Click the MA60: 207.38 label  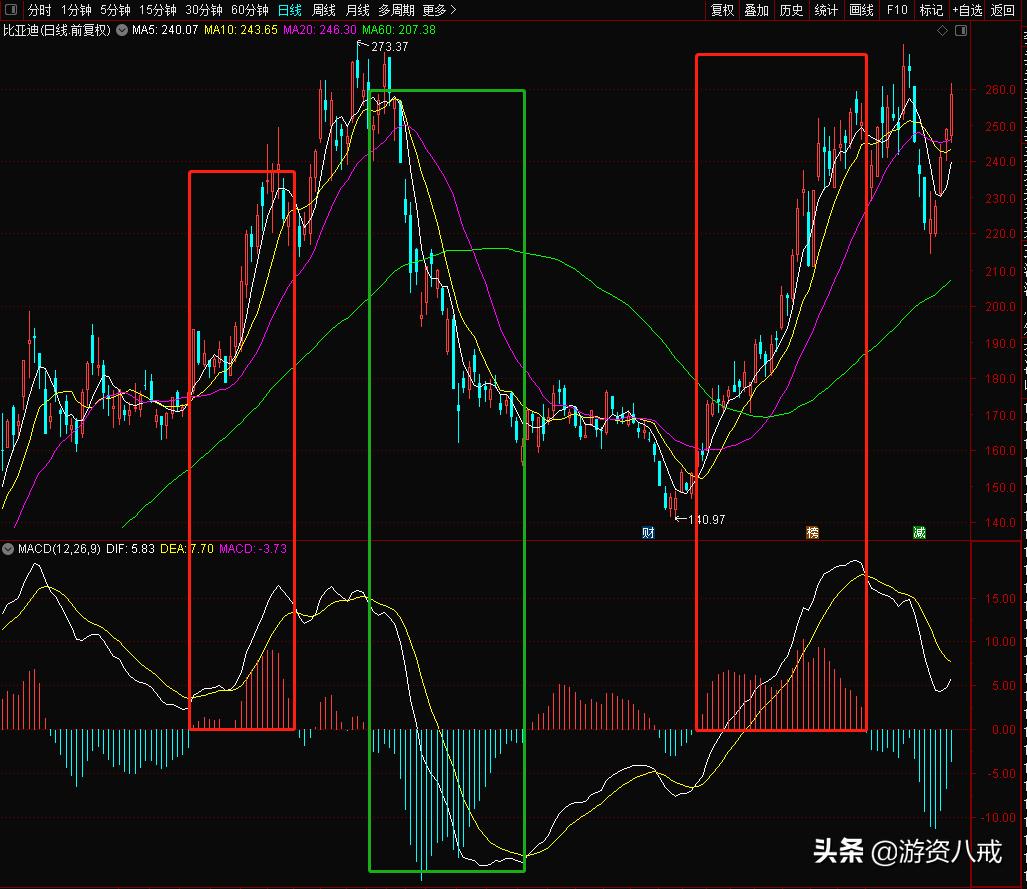[399, 30]
